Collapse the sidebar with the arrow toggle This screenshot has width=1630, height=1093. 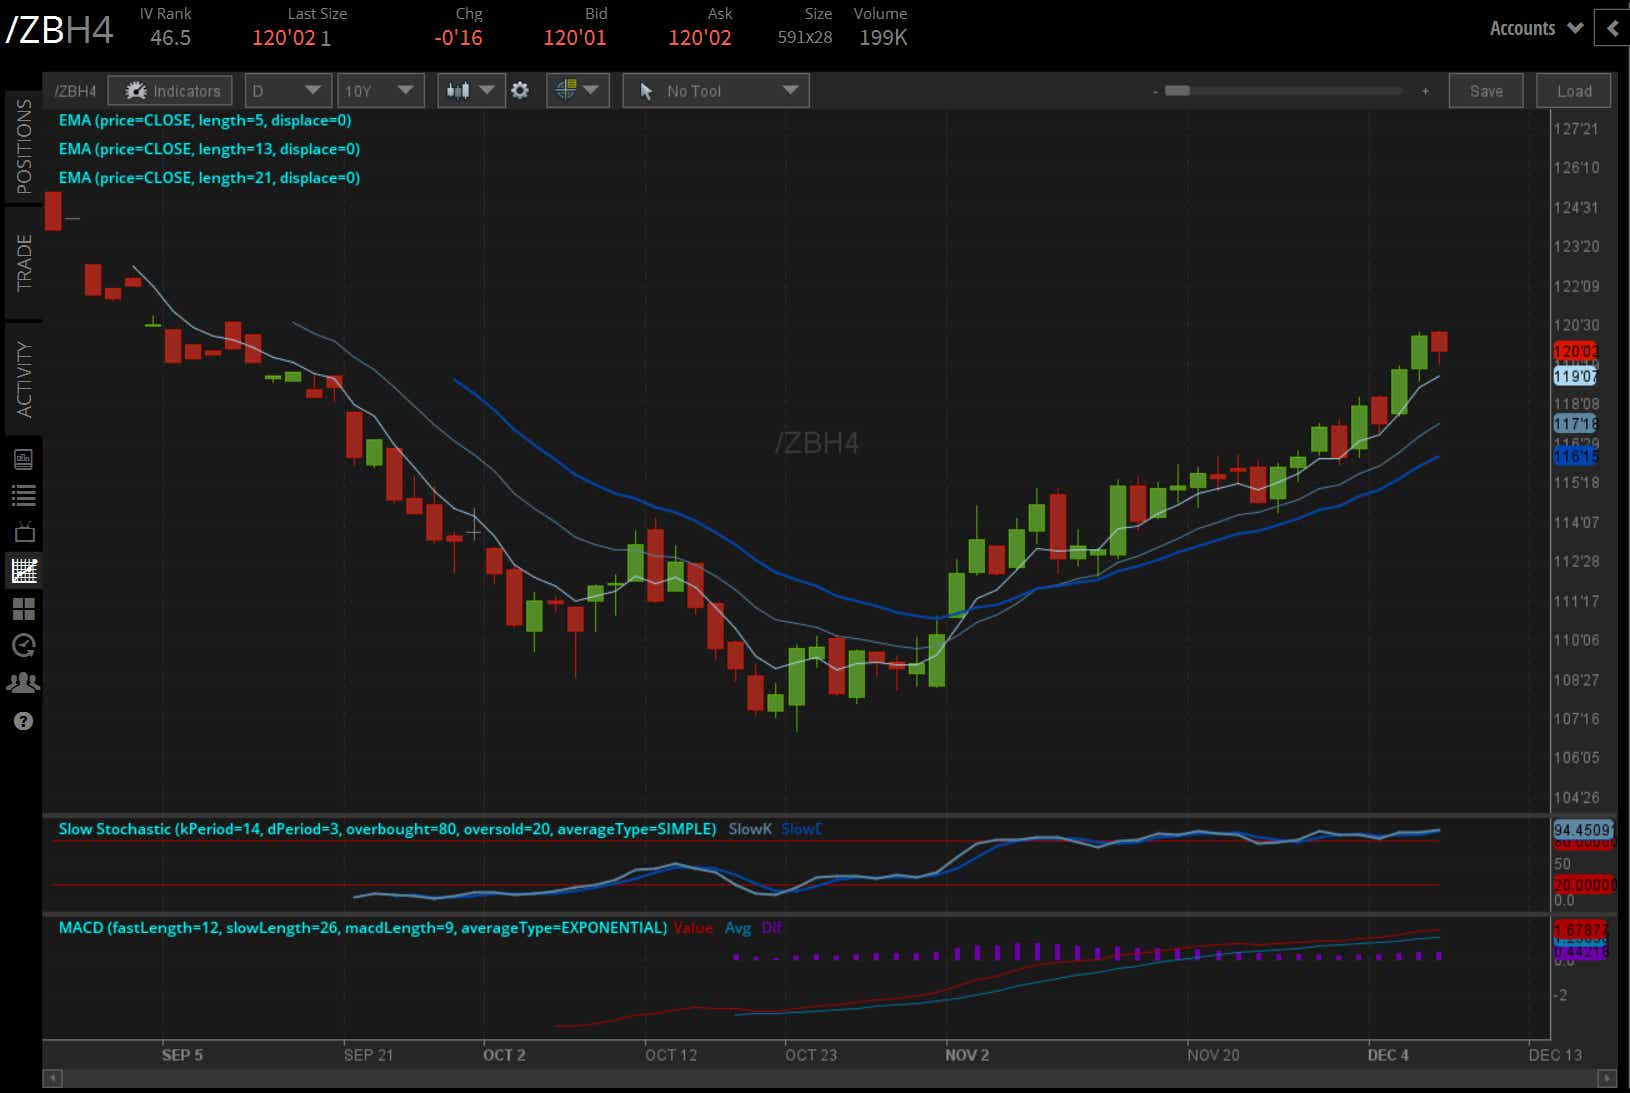point(1611,29)
